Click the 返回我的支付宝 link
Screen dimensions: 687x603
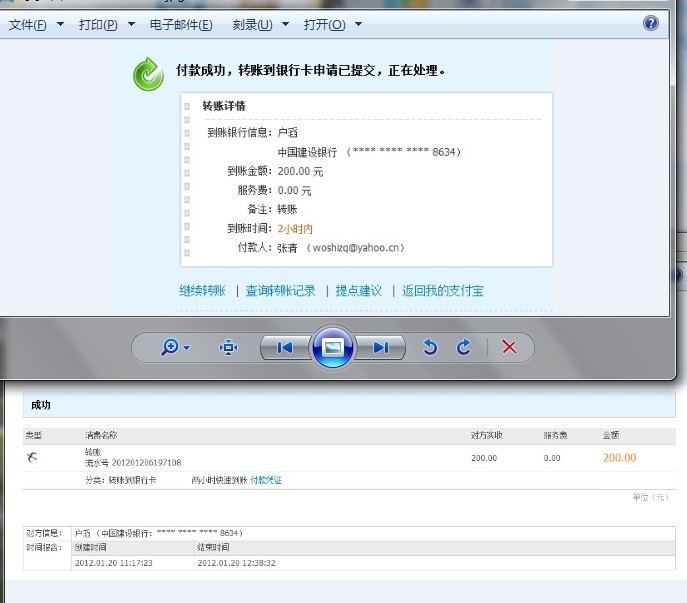tap(443, 291)
